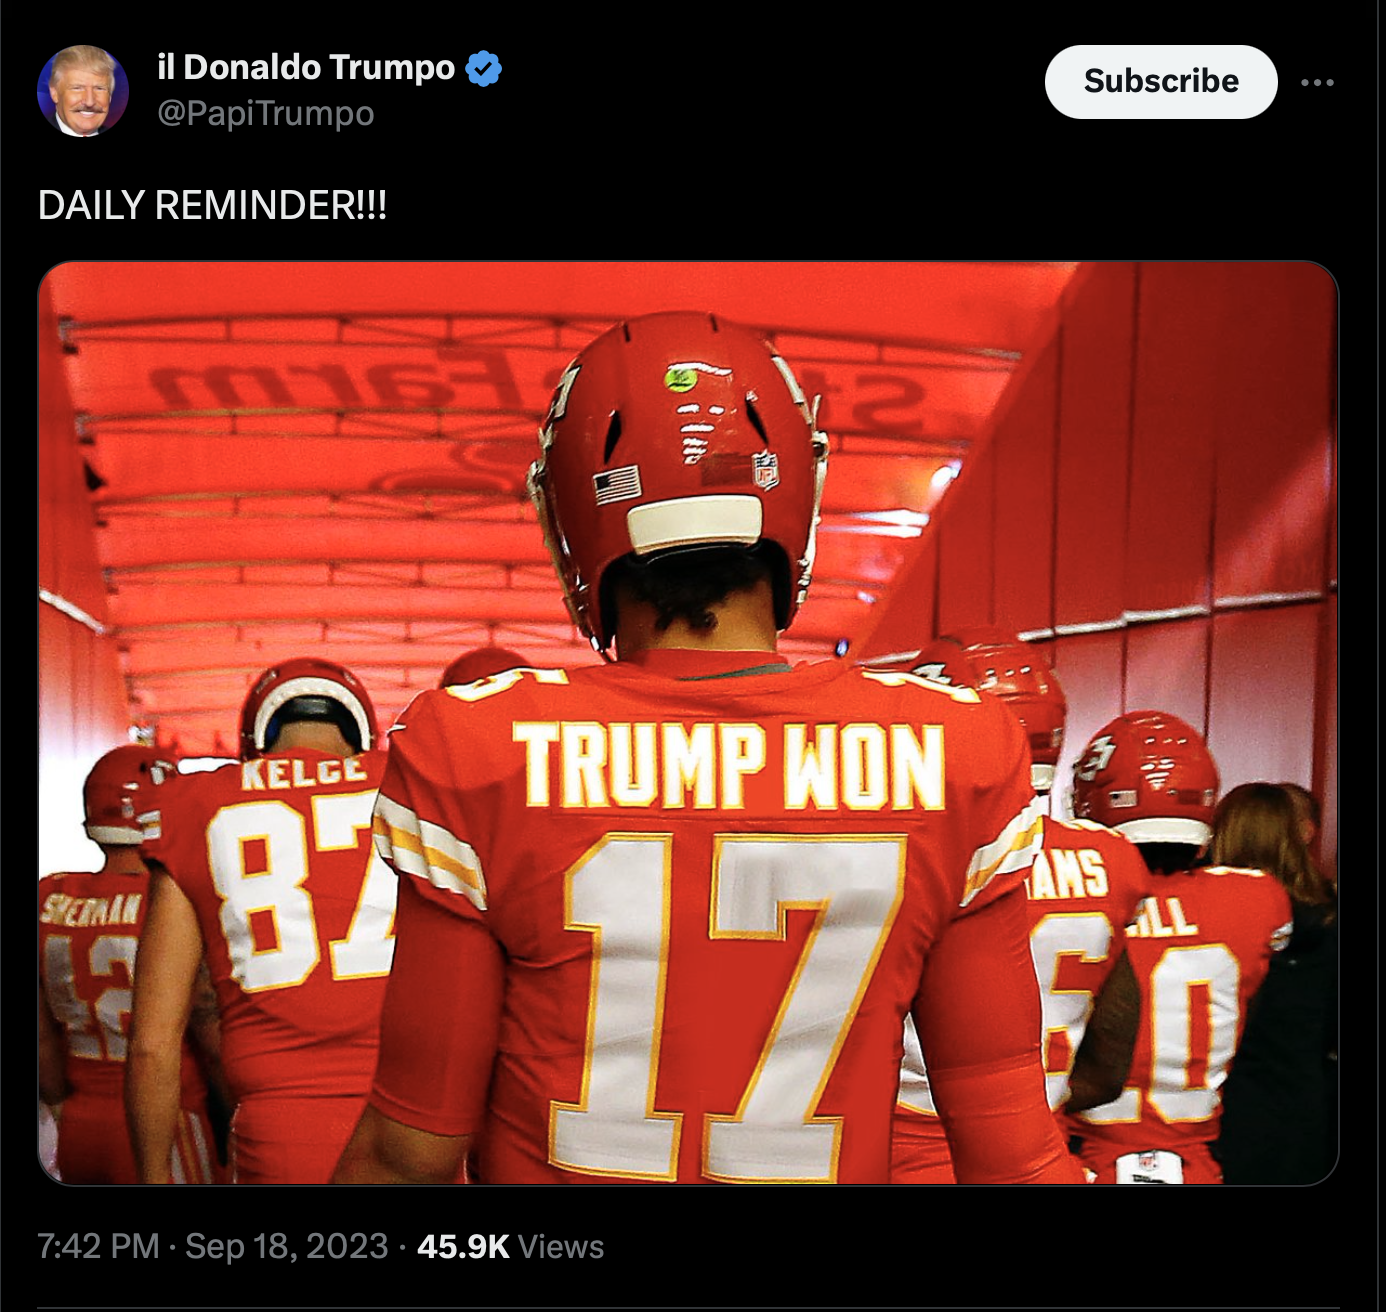Click the NFL shield logo on helmet
Image resolution: width=1386 pixels, height=1312 pixels.
(765, 470)
